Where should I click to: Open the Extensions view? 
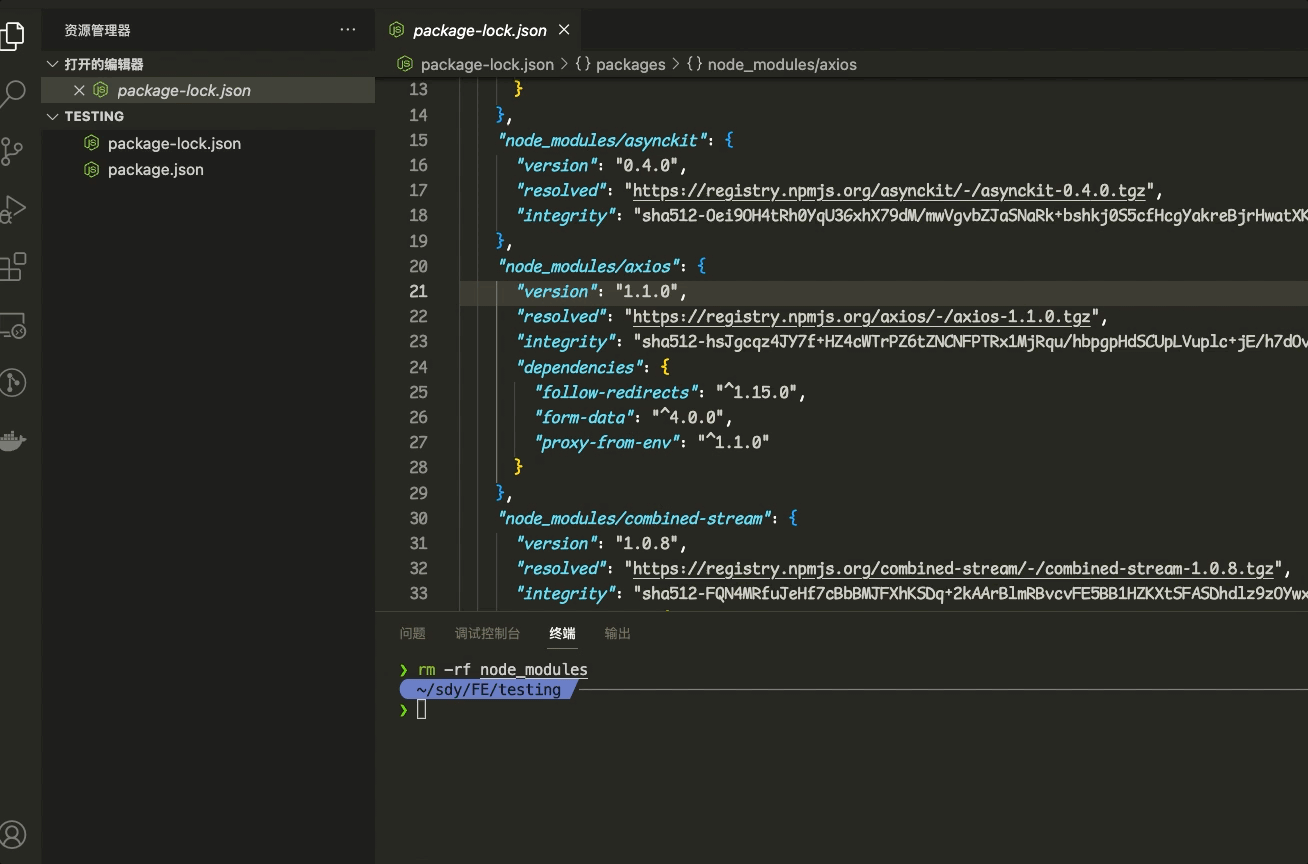[x=12, y=267]
